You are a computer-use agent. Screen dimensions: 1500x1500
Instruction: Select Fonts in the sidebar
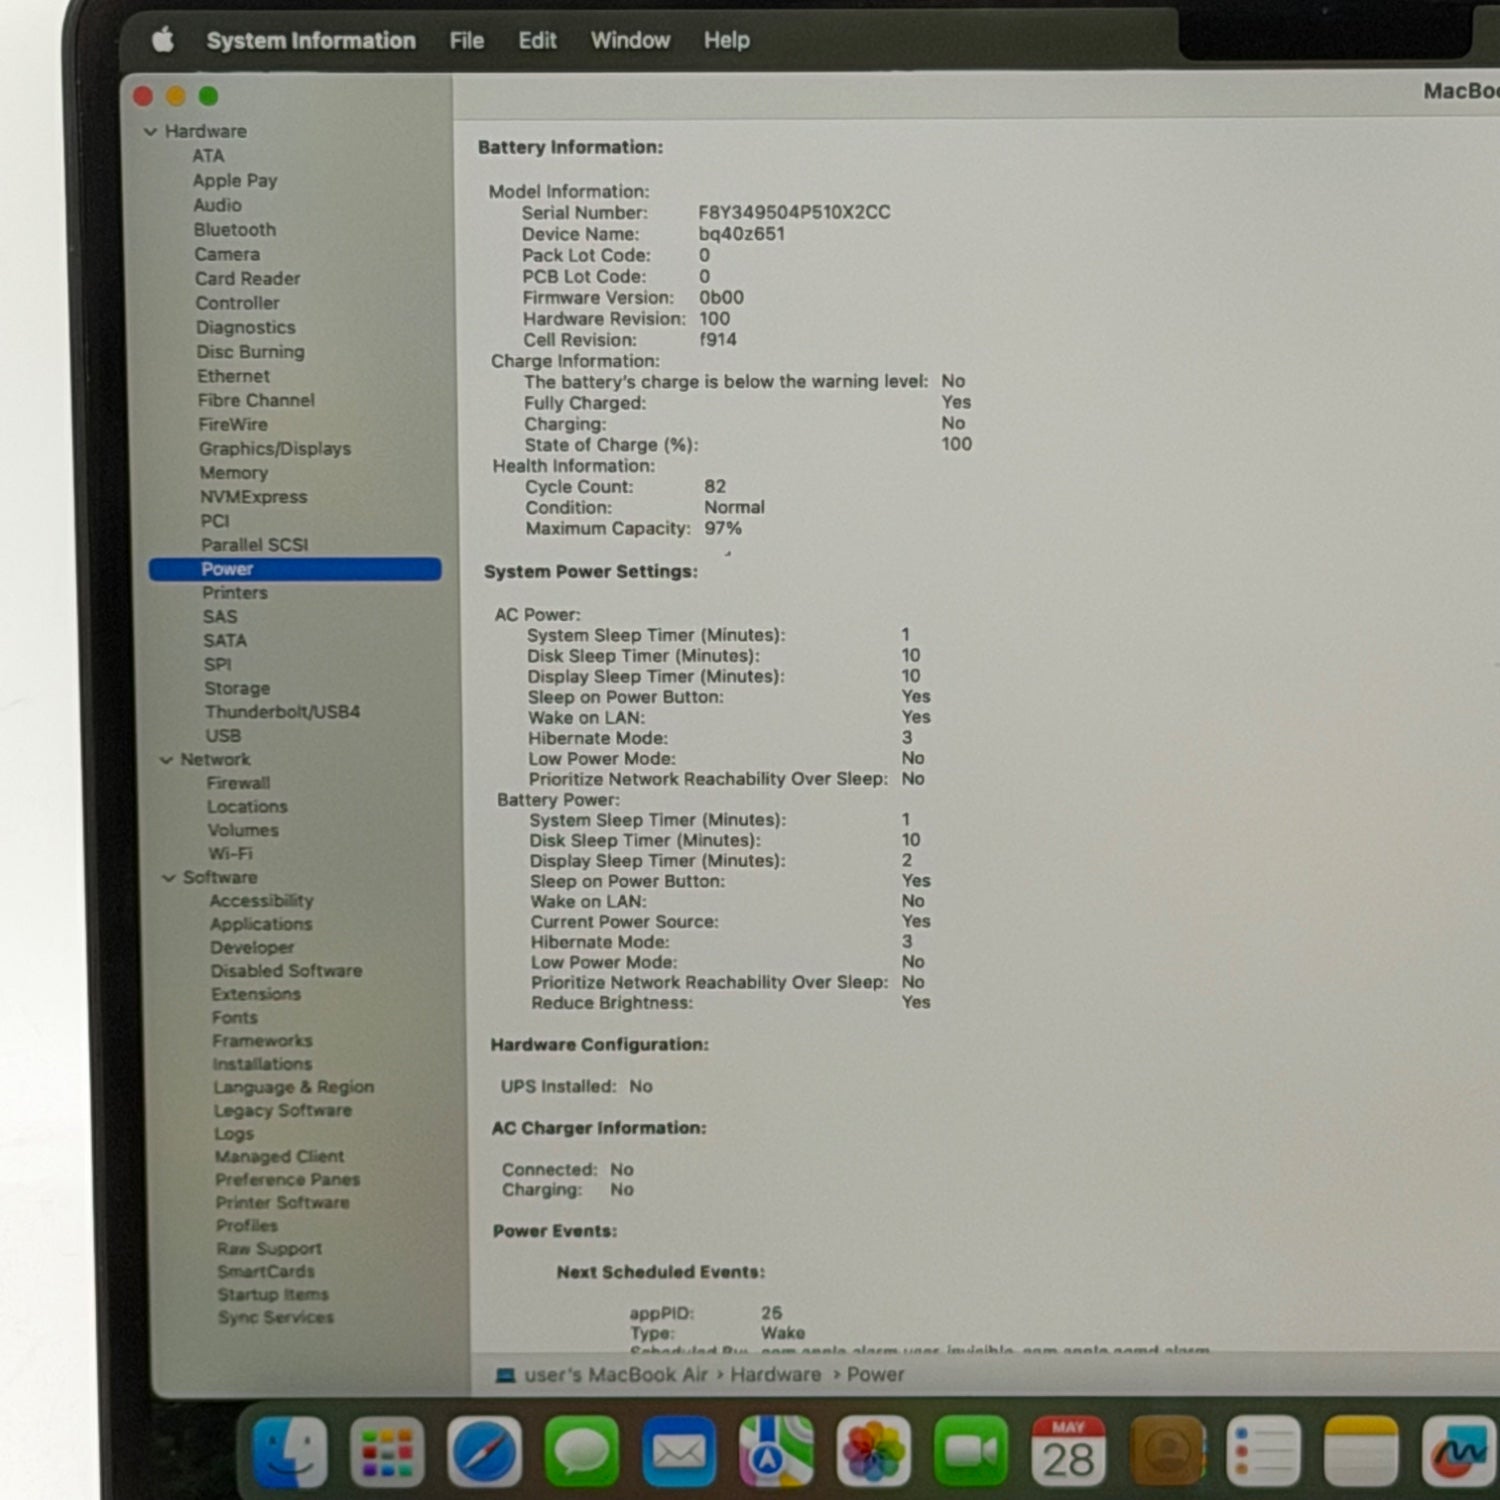(x=234, y=1018)
